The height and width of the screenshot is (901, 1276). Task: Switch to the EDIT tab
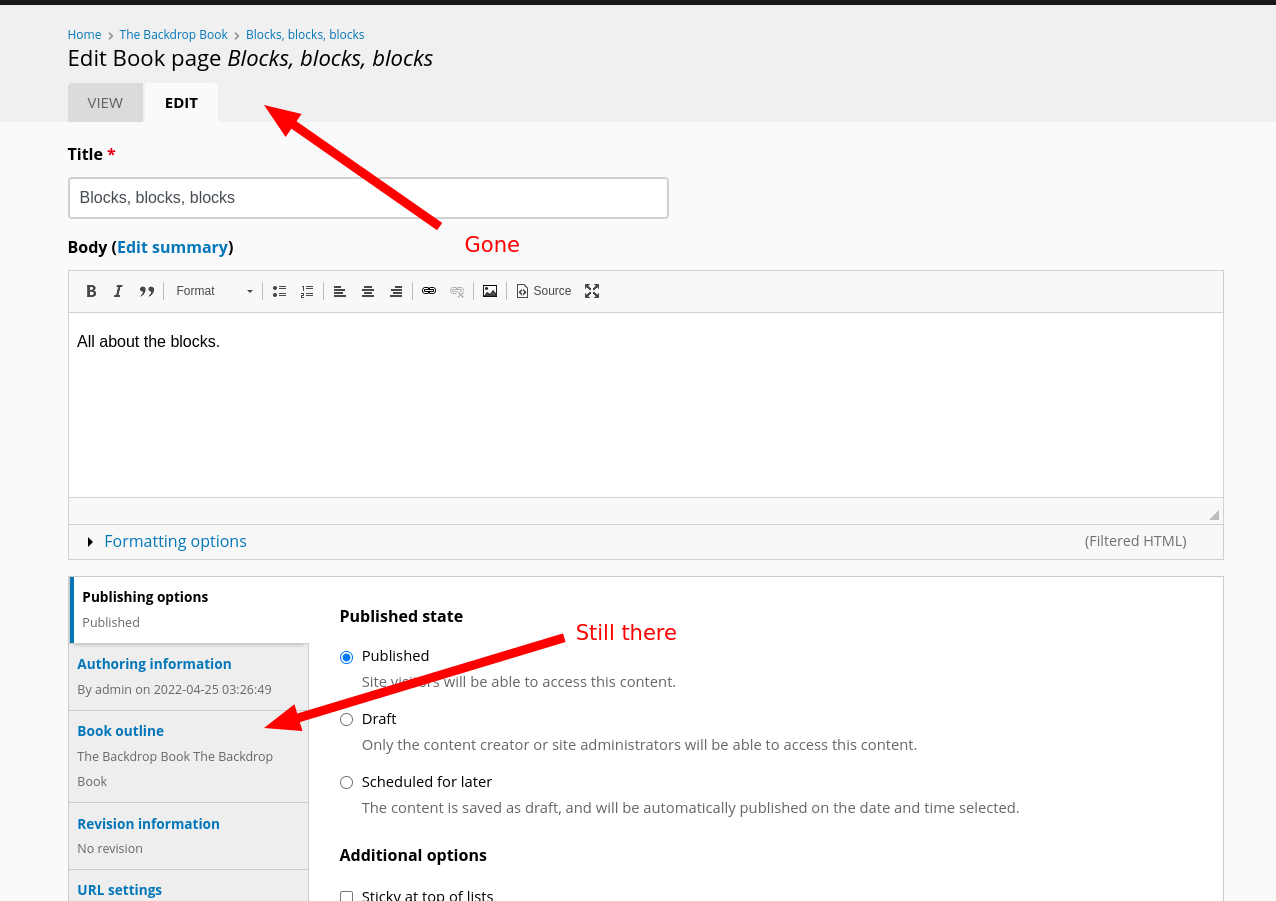tap(181, 102)
